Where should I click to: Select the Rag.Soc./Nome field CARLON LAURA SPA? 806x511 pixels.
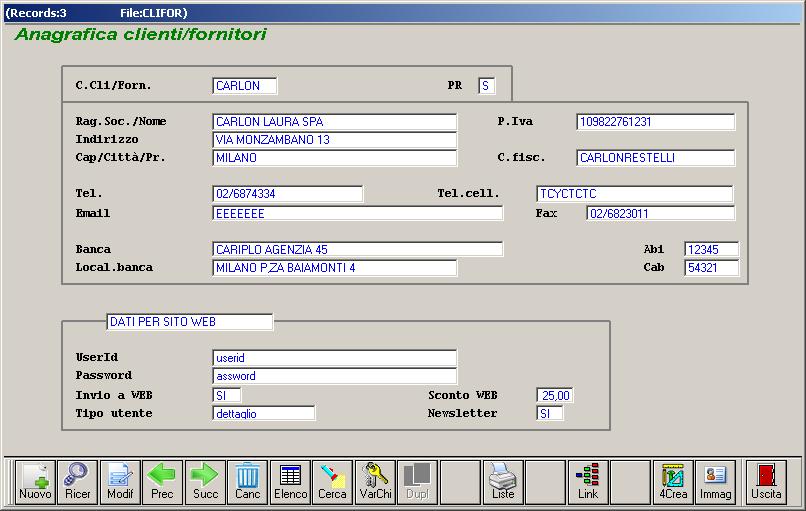(x=334, y=122)
